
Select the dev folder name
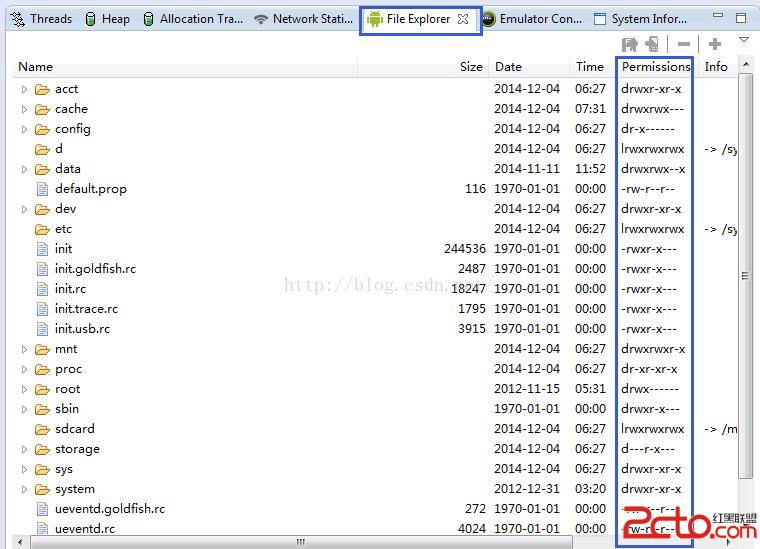tap(65, 209)
